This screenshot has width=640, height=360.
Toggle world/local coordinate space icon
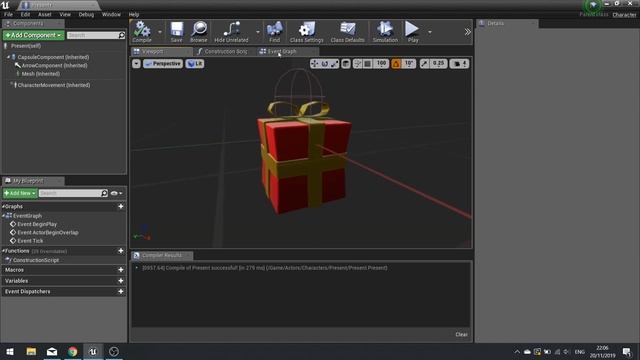[x=346, y=64]
